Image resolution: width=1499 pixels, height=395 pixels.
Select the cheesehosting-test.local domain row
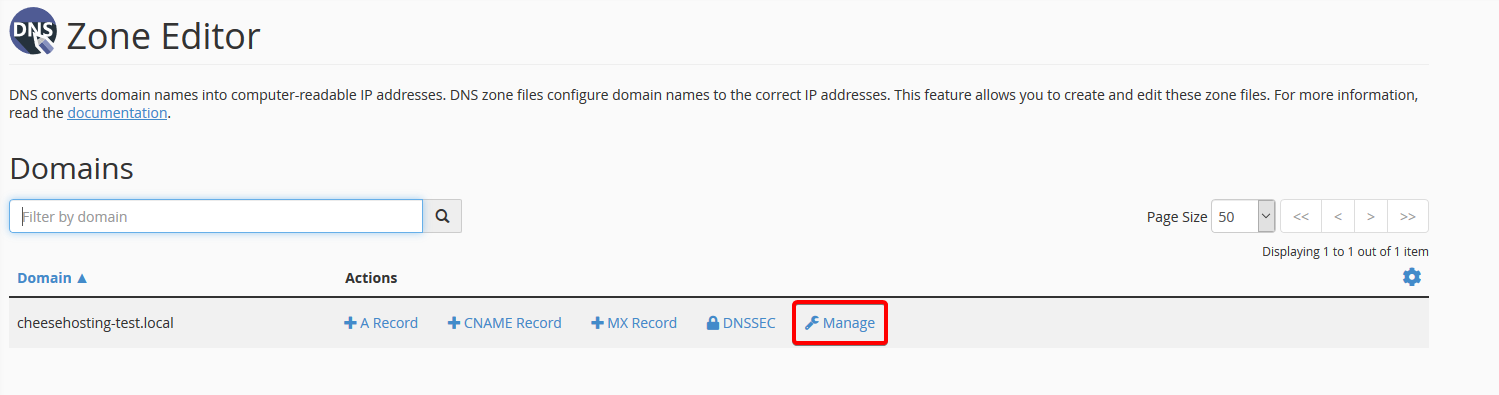pos(719,323)
